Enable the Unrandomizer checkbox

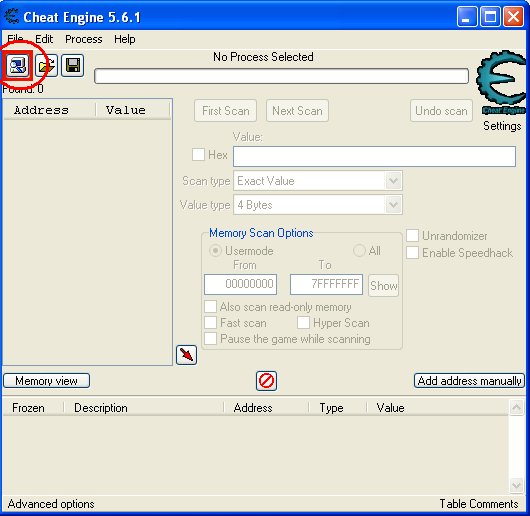tap(412, 236)
